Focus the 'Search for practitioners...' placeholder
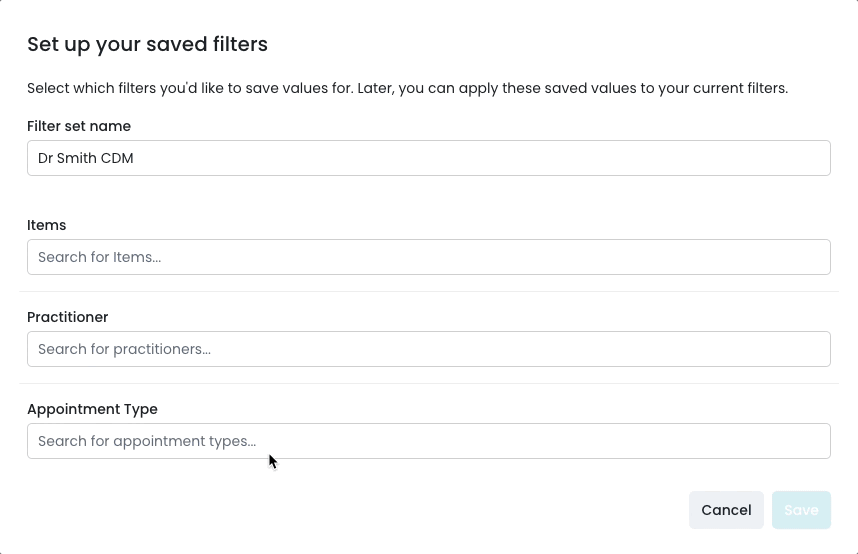 [x=124, y=349]
